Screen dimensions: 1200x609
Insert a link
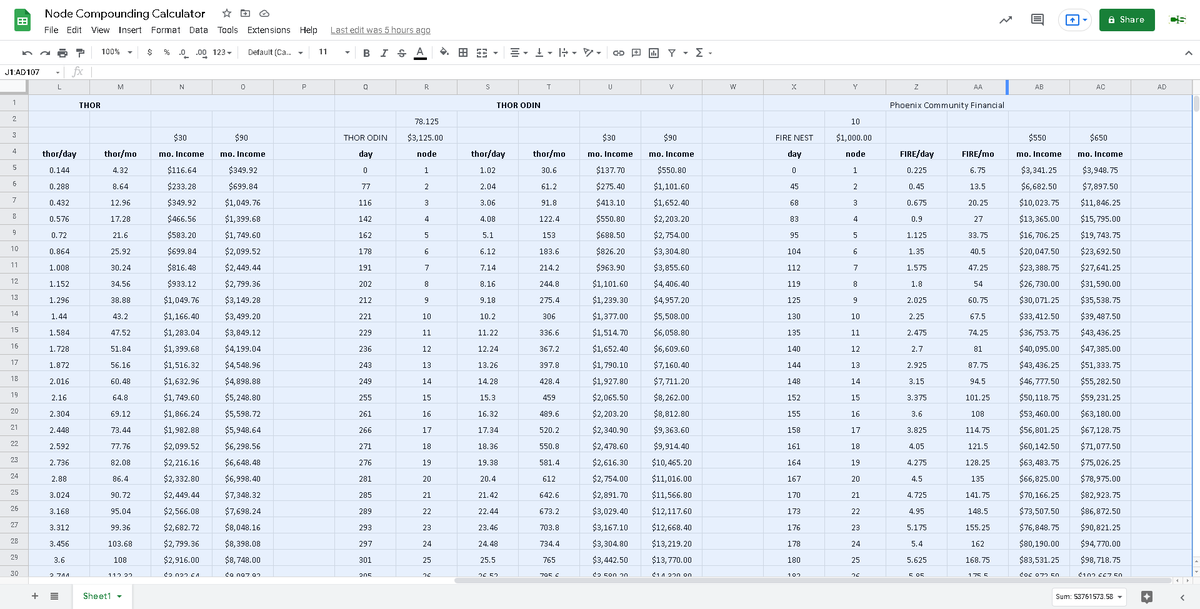click(x=619, y=52)
